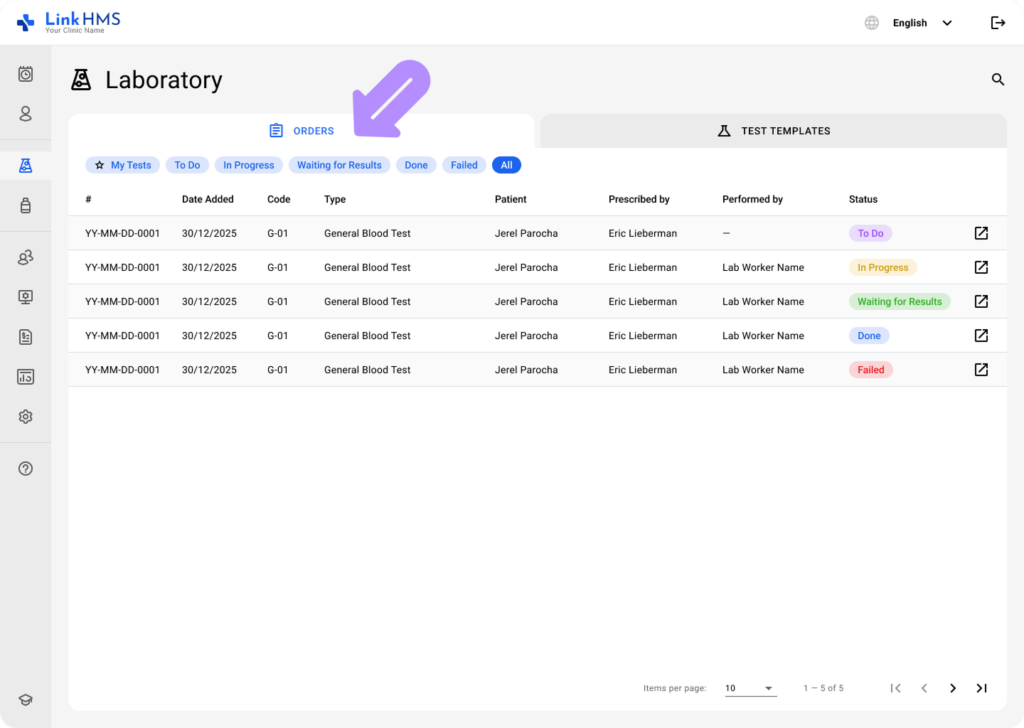
Task: Open the To Do order details icon
Action: coord(981,233)
